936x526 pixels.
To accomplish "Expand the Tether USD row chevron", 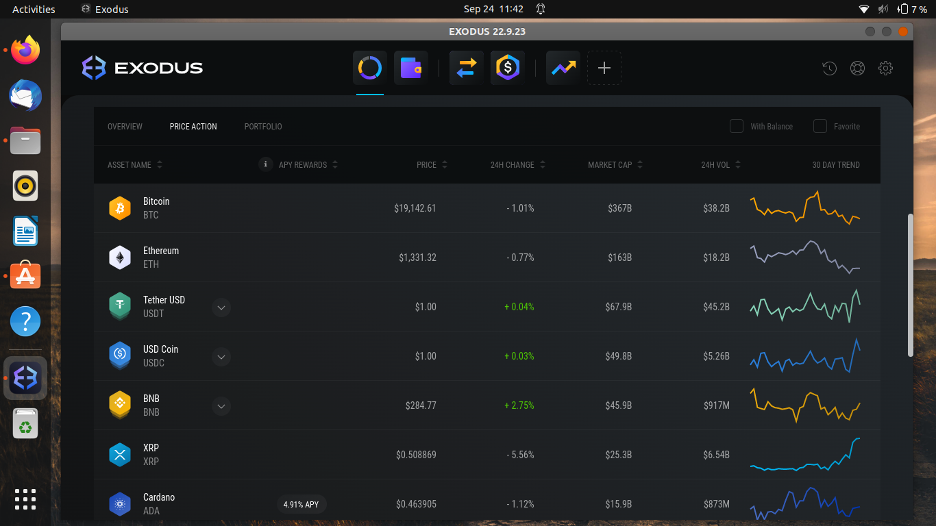I will (221, 307).
